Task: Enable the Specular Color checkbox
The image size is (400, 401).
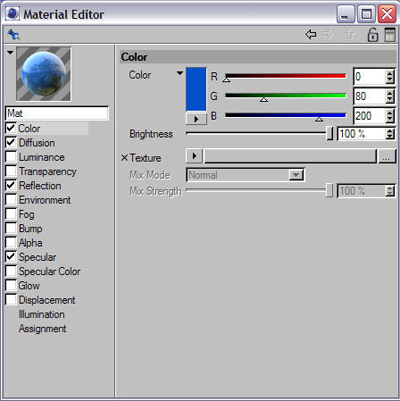Action: click(x=11, y=271)
